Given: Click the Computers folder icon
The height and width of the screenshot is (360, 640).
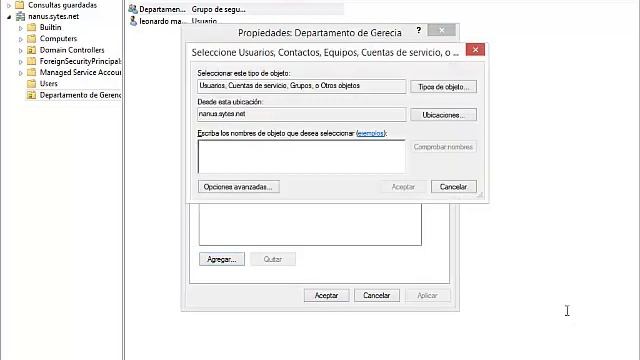Looking at the screenshot, I should point(31,38).
